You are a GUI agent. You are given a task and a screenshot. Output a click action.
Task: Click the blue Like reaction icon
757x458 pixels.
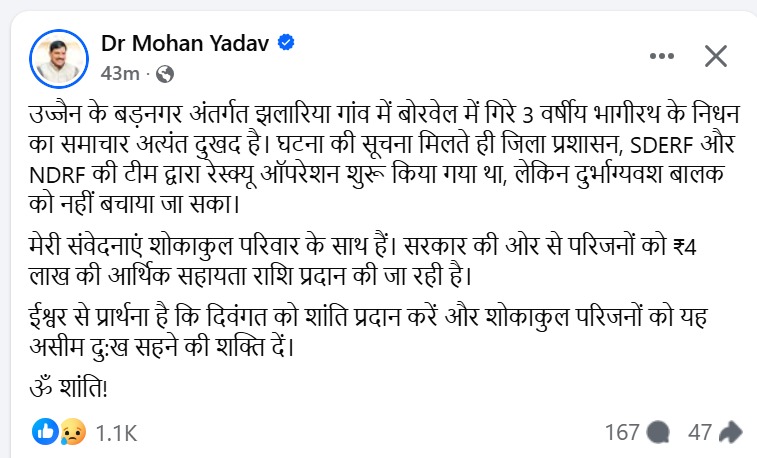pyautogui.click(x=45, y=432)
